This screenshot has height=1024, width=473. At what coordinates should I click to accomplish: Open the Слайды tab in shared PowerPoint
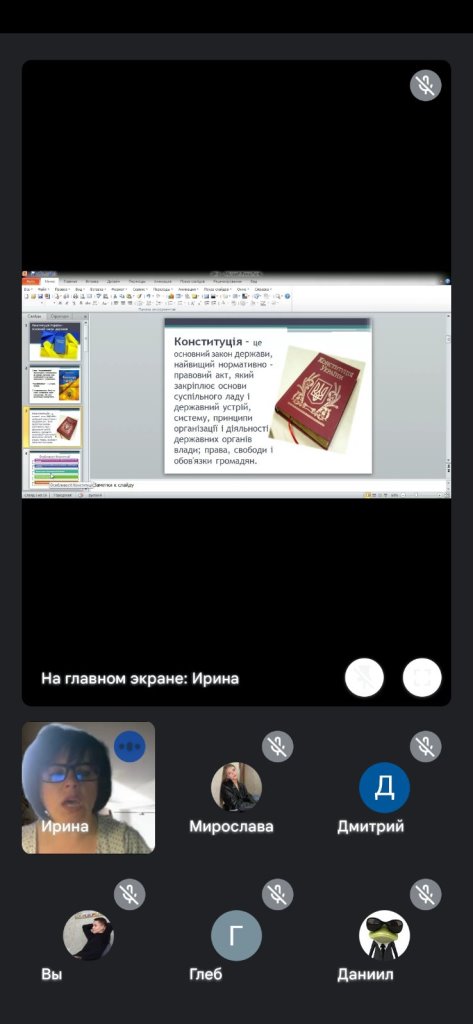tap(35, 316)
